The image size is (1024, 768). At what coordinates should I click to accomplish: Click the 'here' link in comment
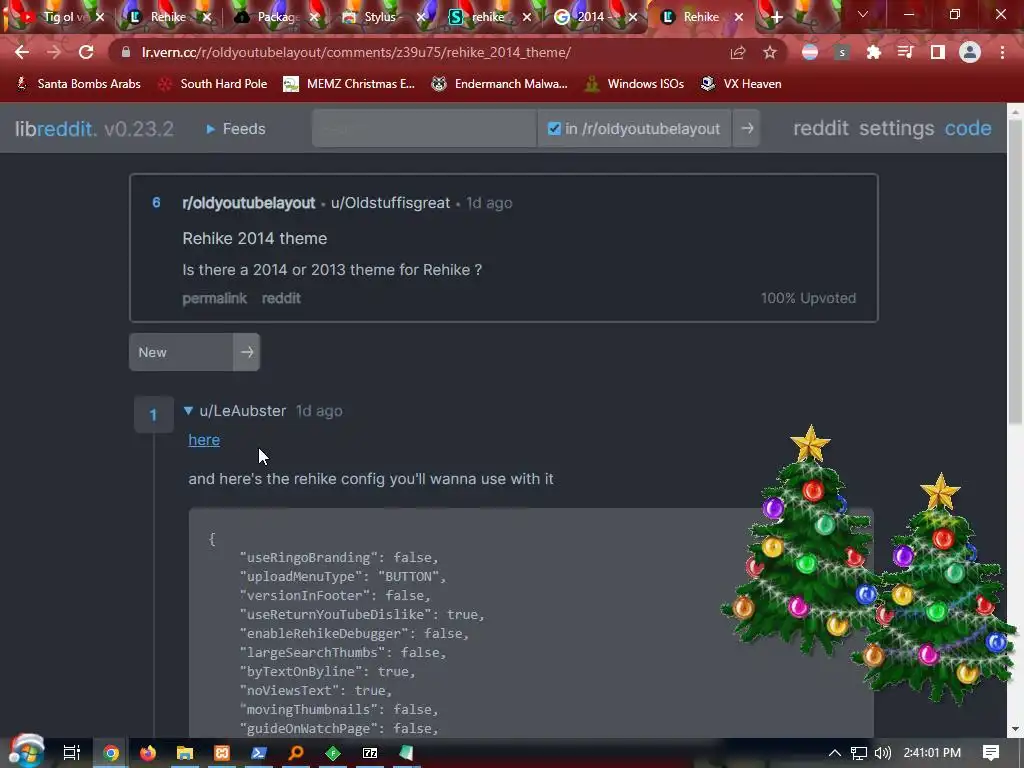(x=204, y=440)
